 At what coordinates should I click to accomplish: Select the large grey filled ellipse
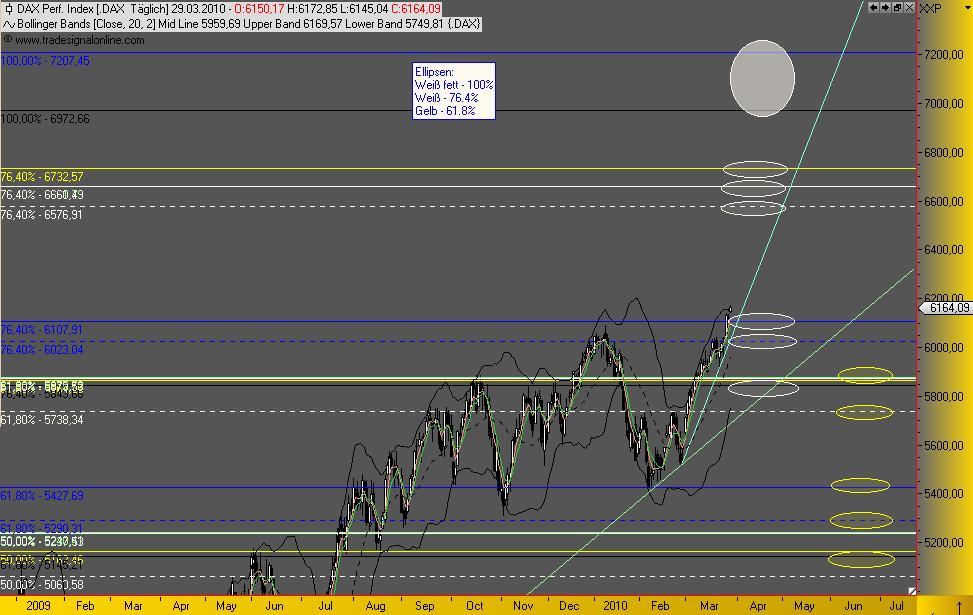pyautogui.click(x=762, y=78)
